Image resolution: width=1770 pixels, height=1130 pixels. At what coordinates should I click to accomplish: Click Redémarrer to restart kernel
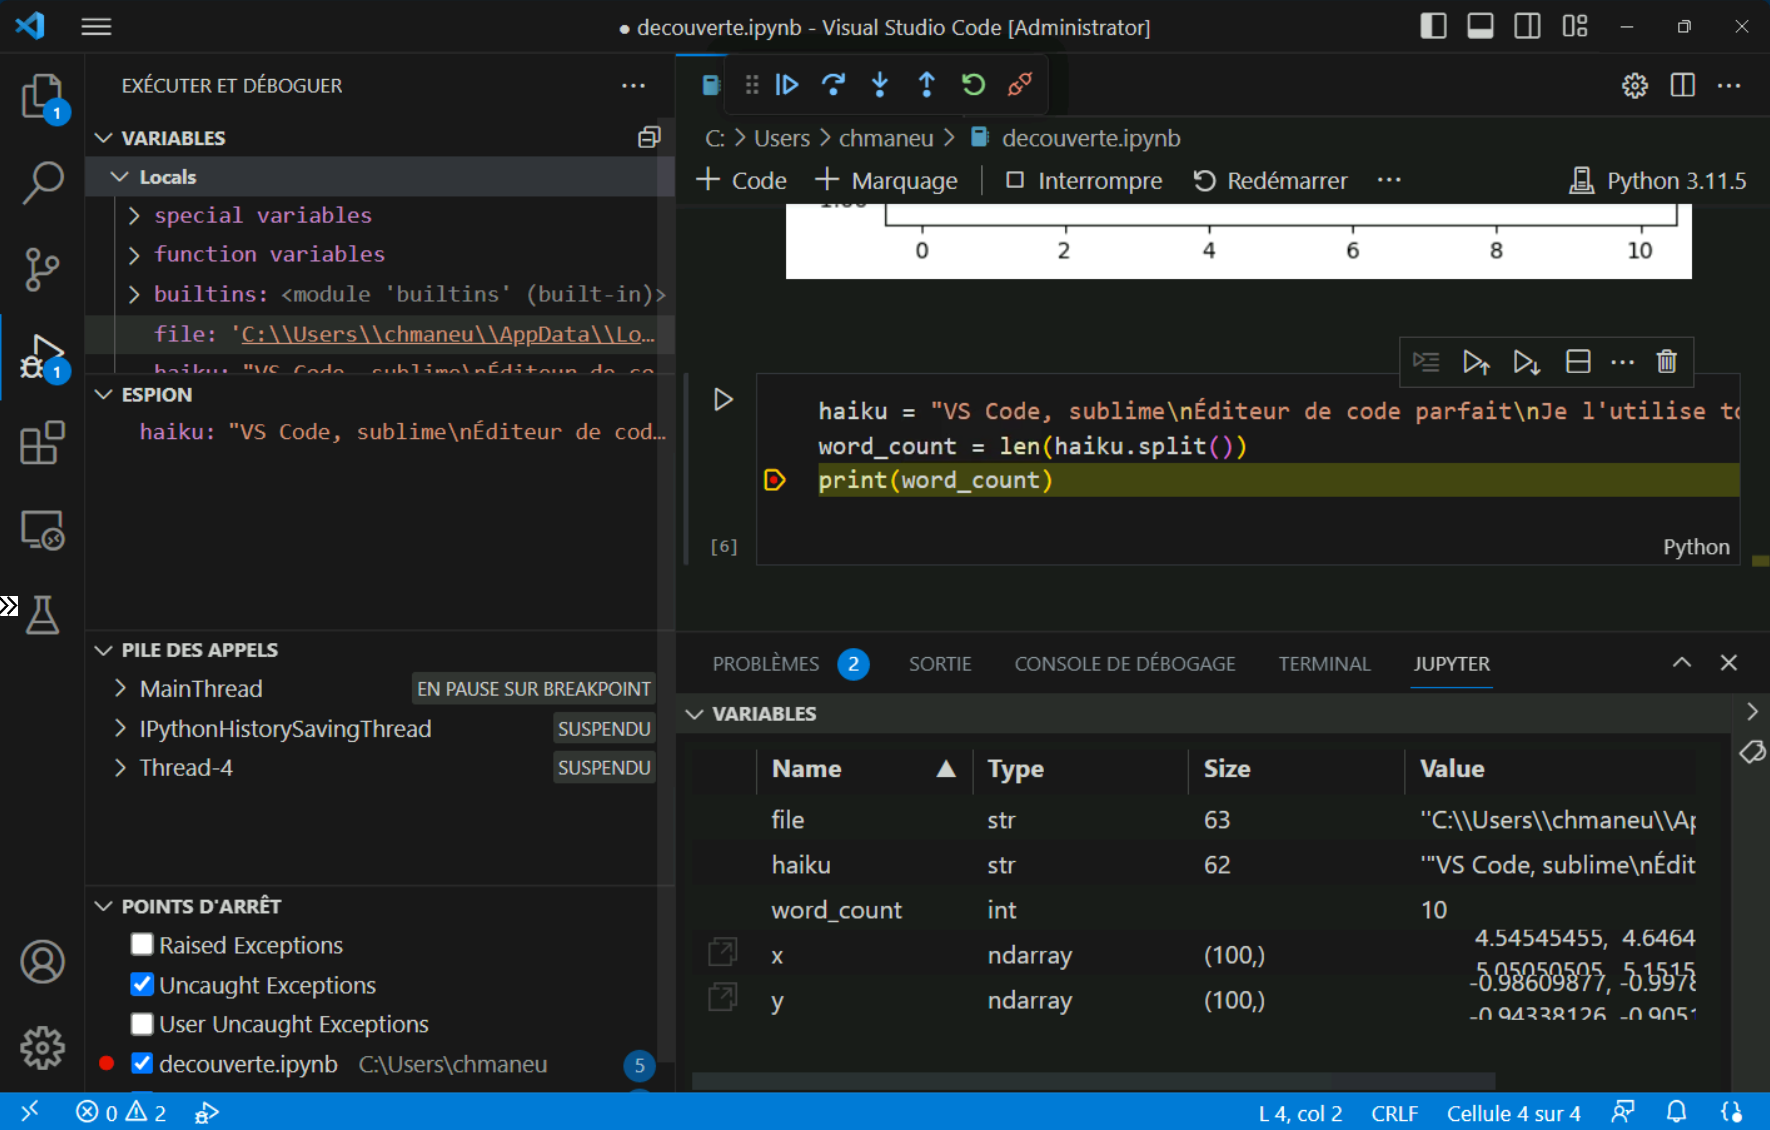click(1270, 181)
